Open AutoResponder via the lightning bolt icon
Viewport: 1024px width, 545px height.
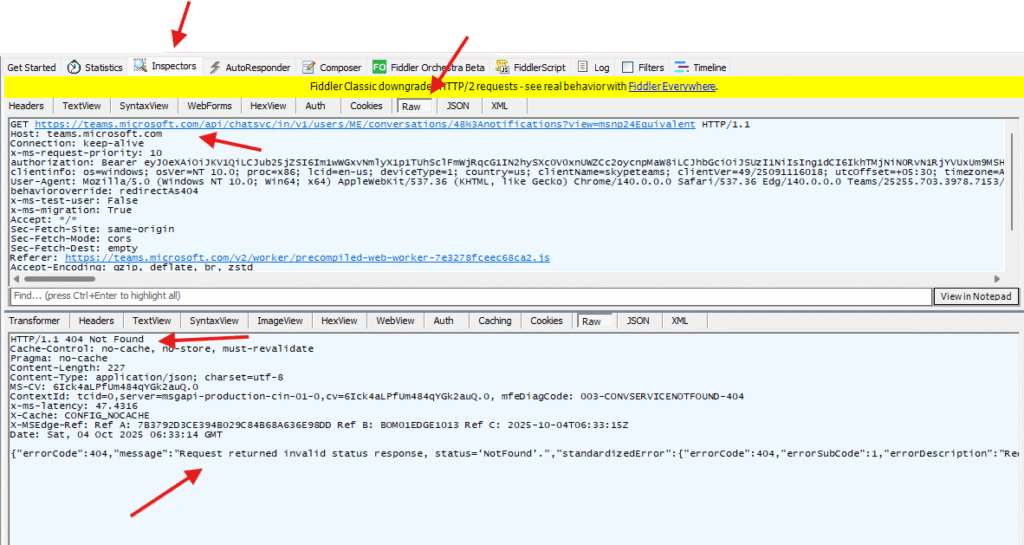click(215, 68)
